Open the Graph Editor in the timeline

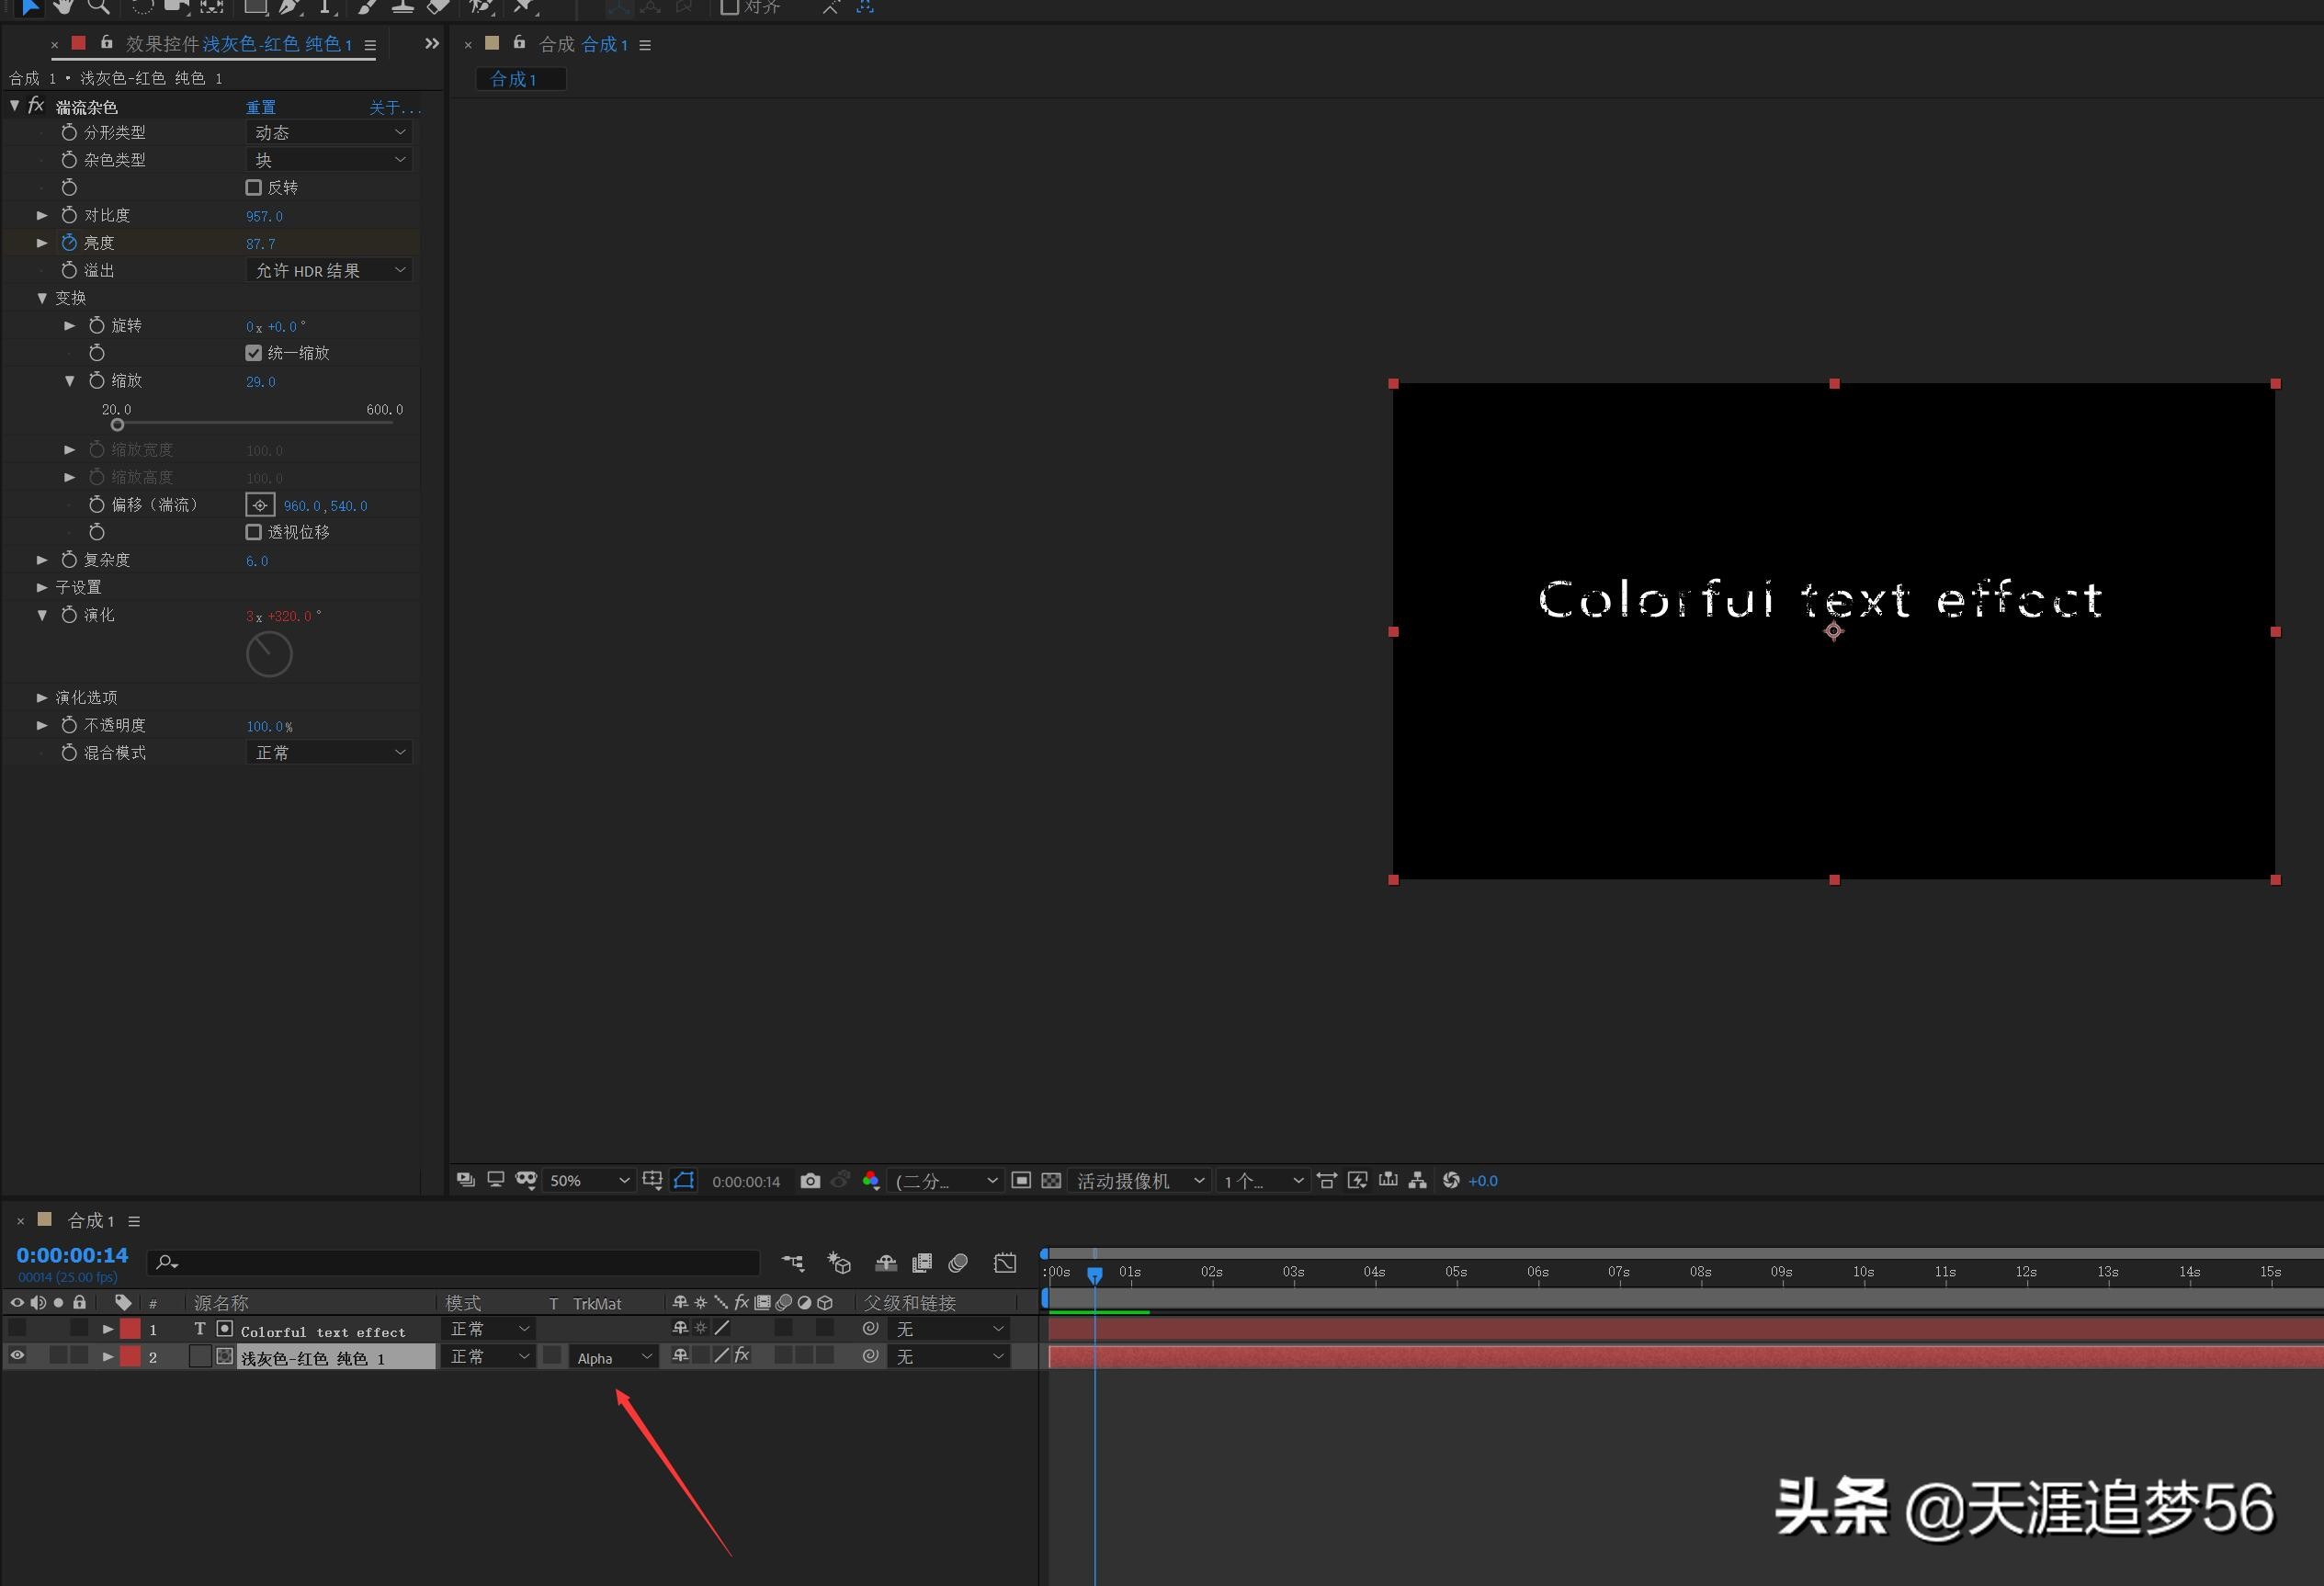point(1004,1263)
